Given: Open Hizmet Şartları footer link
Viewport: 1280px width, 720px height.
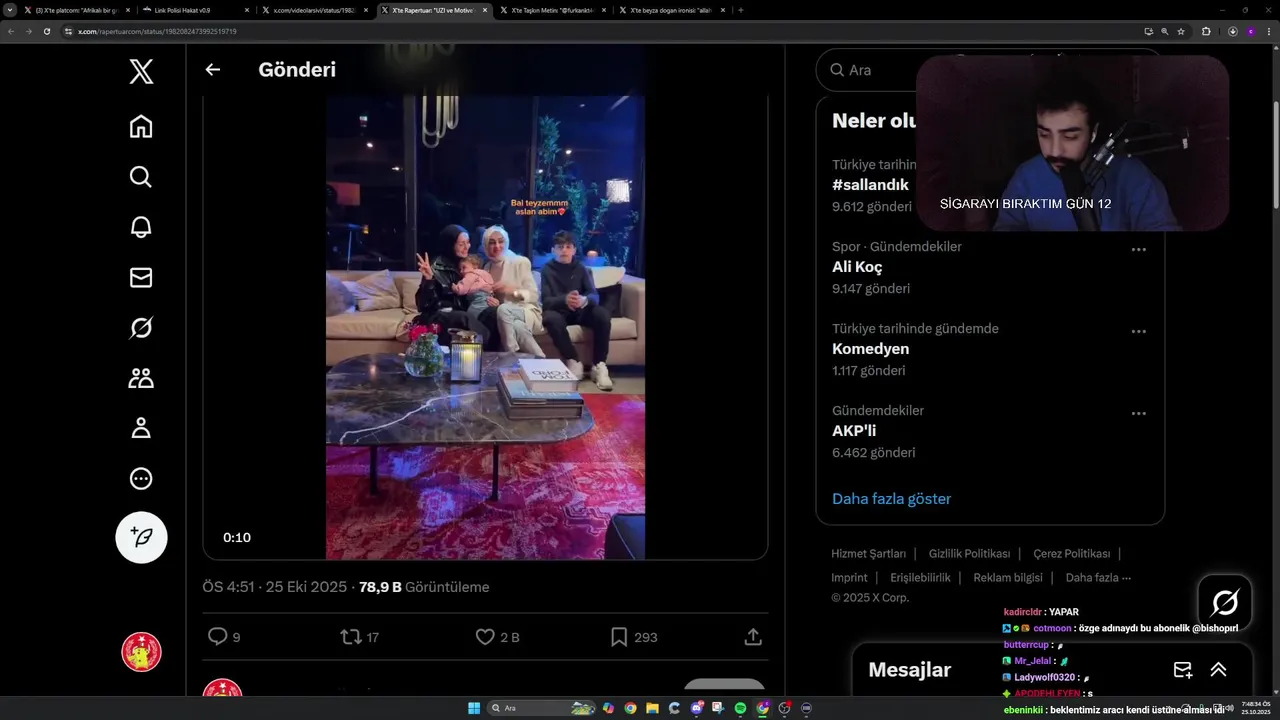Looking at the screenshot, I should click(868, 554).
